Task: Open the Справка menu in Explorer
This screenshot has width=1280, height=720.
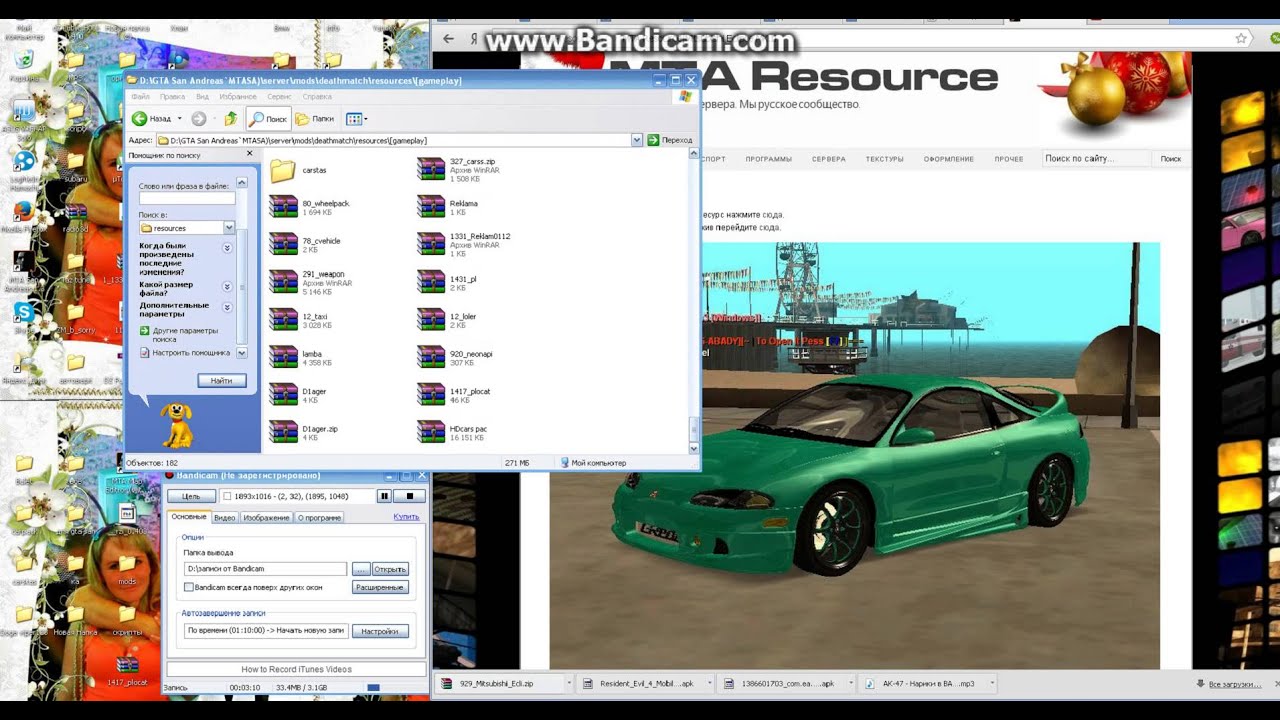Action: [x=317, y=97]
